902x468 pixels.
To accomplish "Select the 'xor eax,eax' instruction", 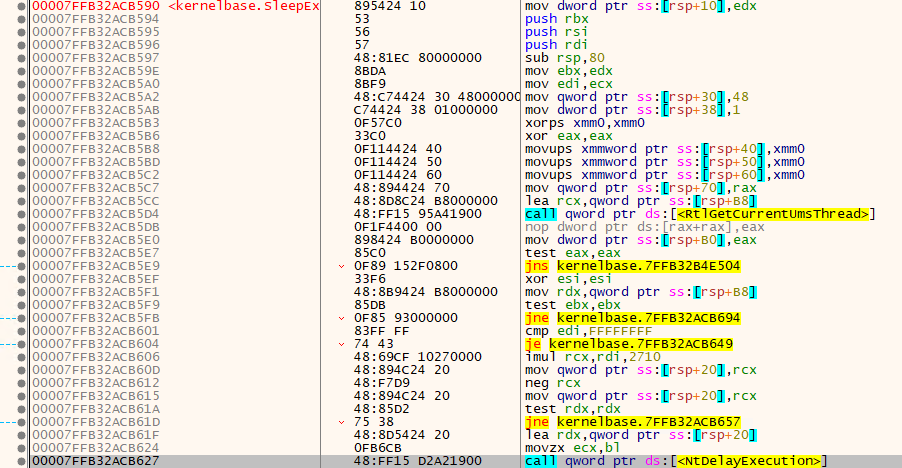I will click(x=569, y=136).
